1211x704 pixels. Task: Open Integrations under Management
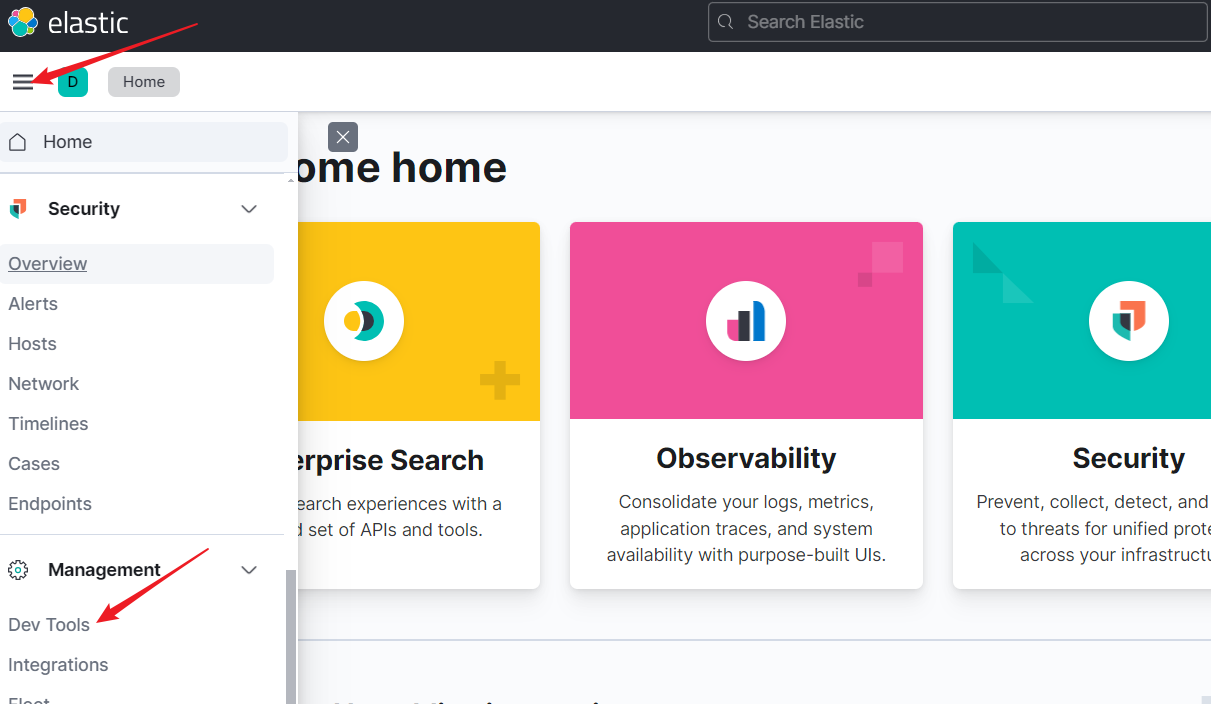pos(58,665)
